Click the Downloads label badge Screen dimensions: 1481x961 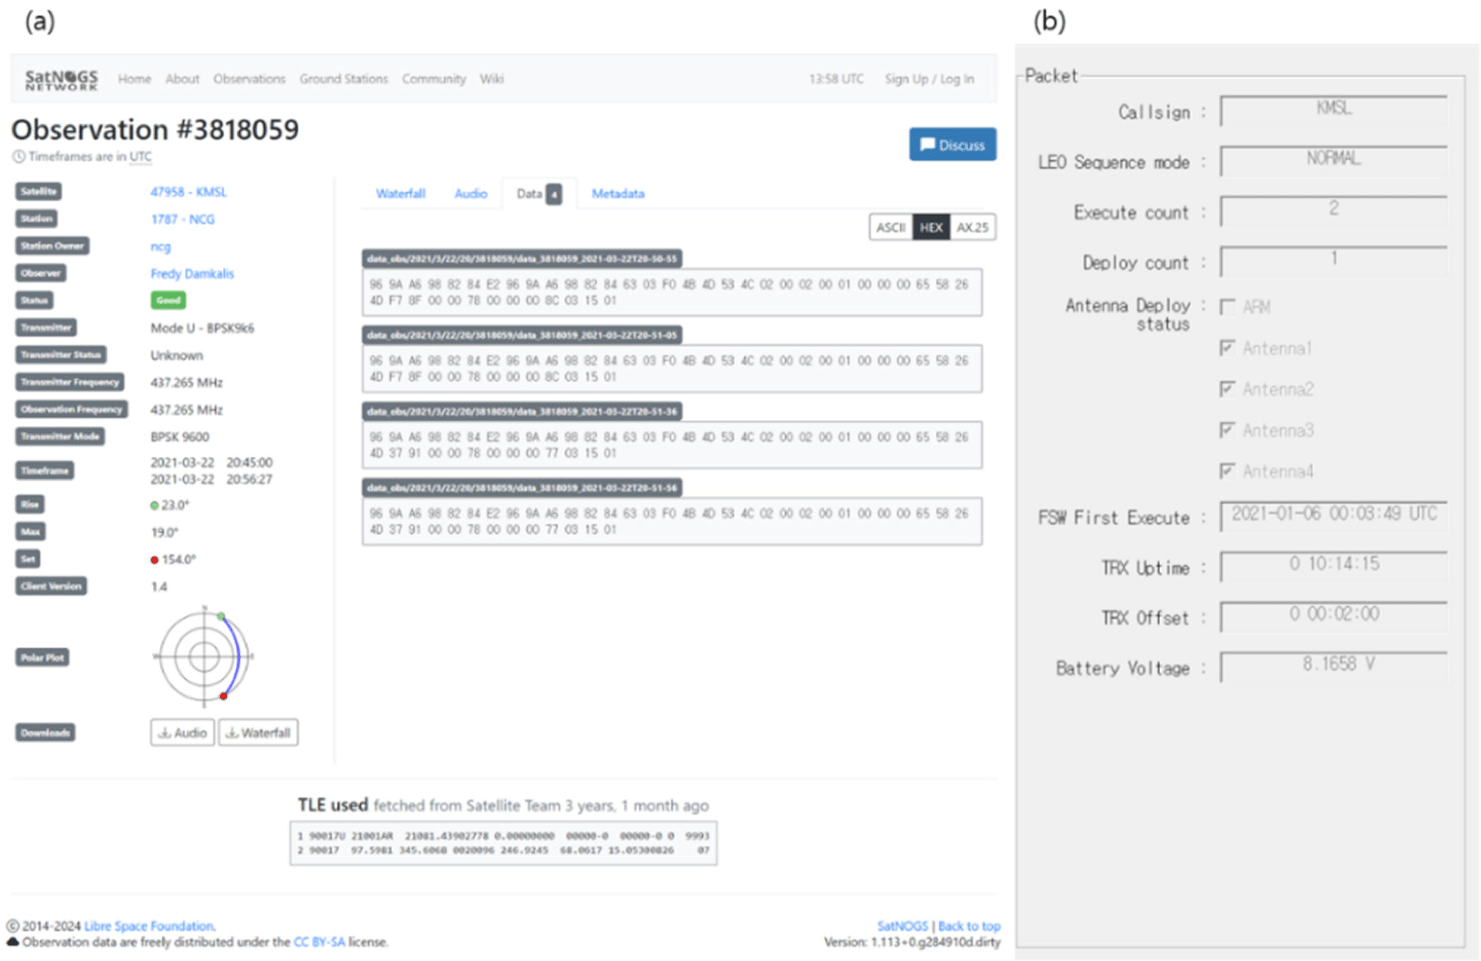45,733
